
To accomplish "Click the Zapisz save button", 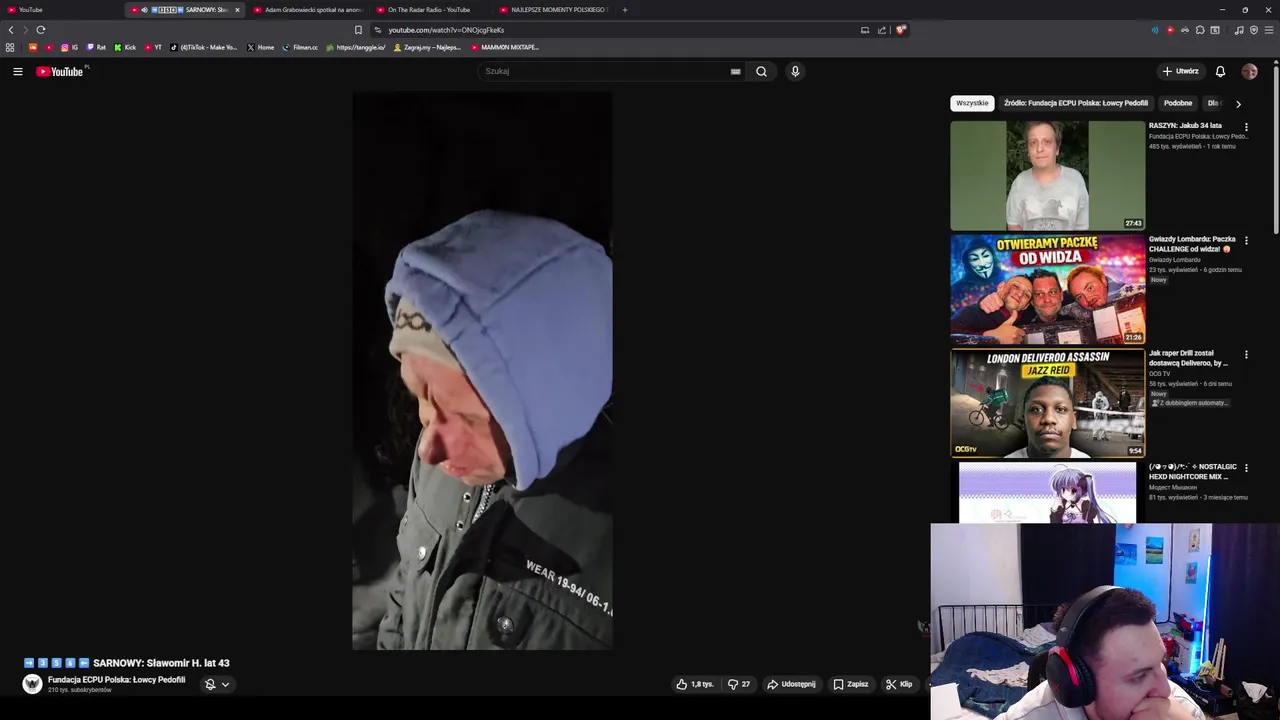I will point(851,684).
